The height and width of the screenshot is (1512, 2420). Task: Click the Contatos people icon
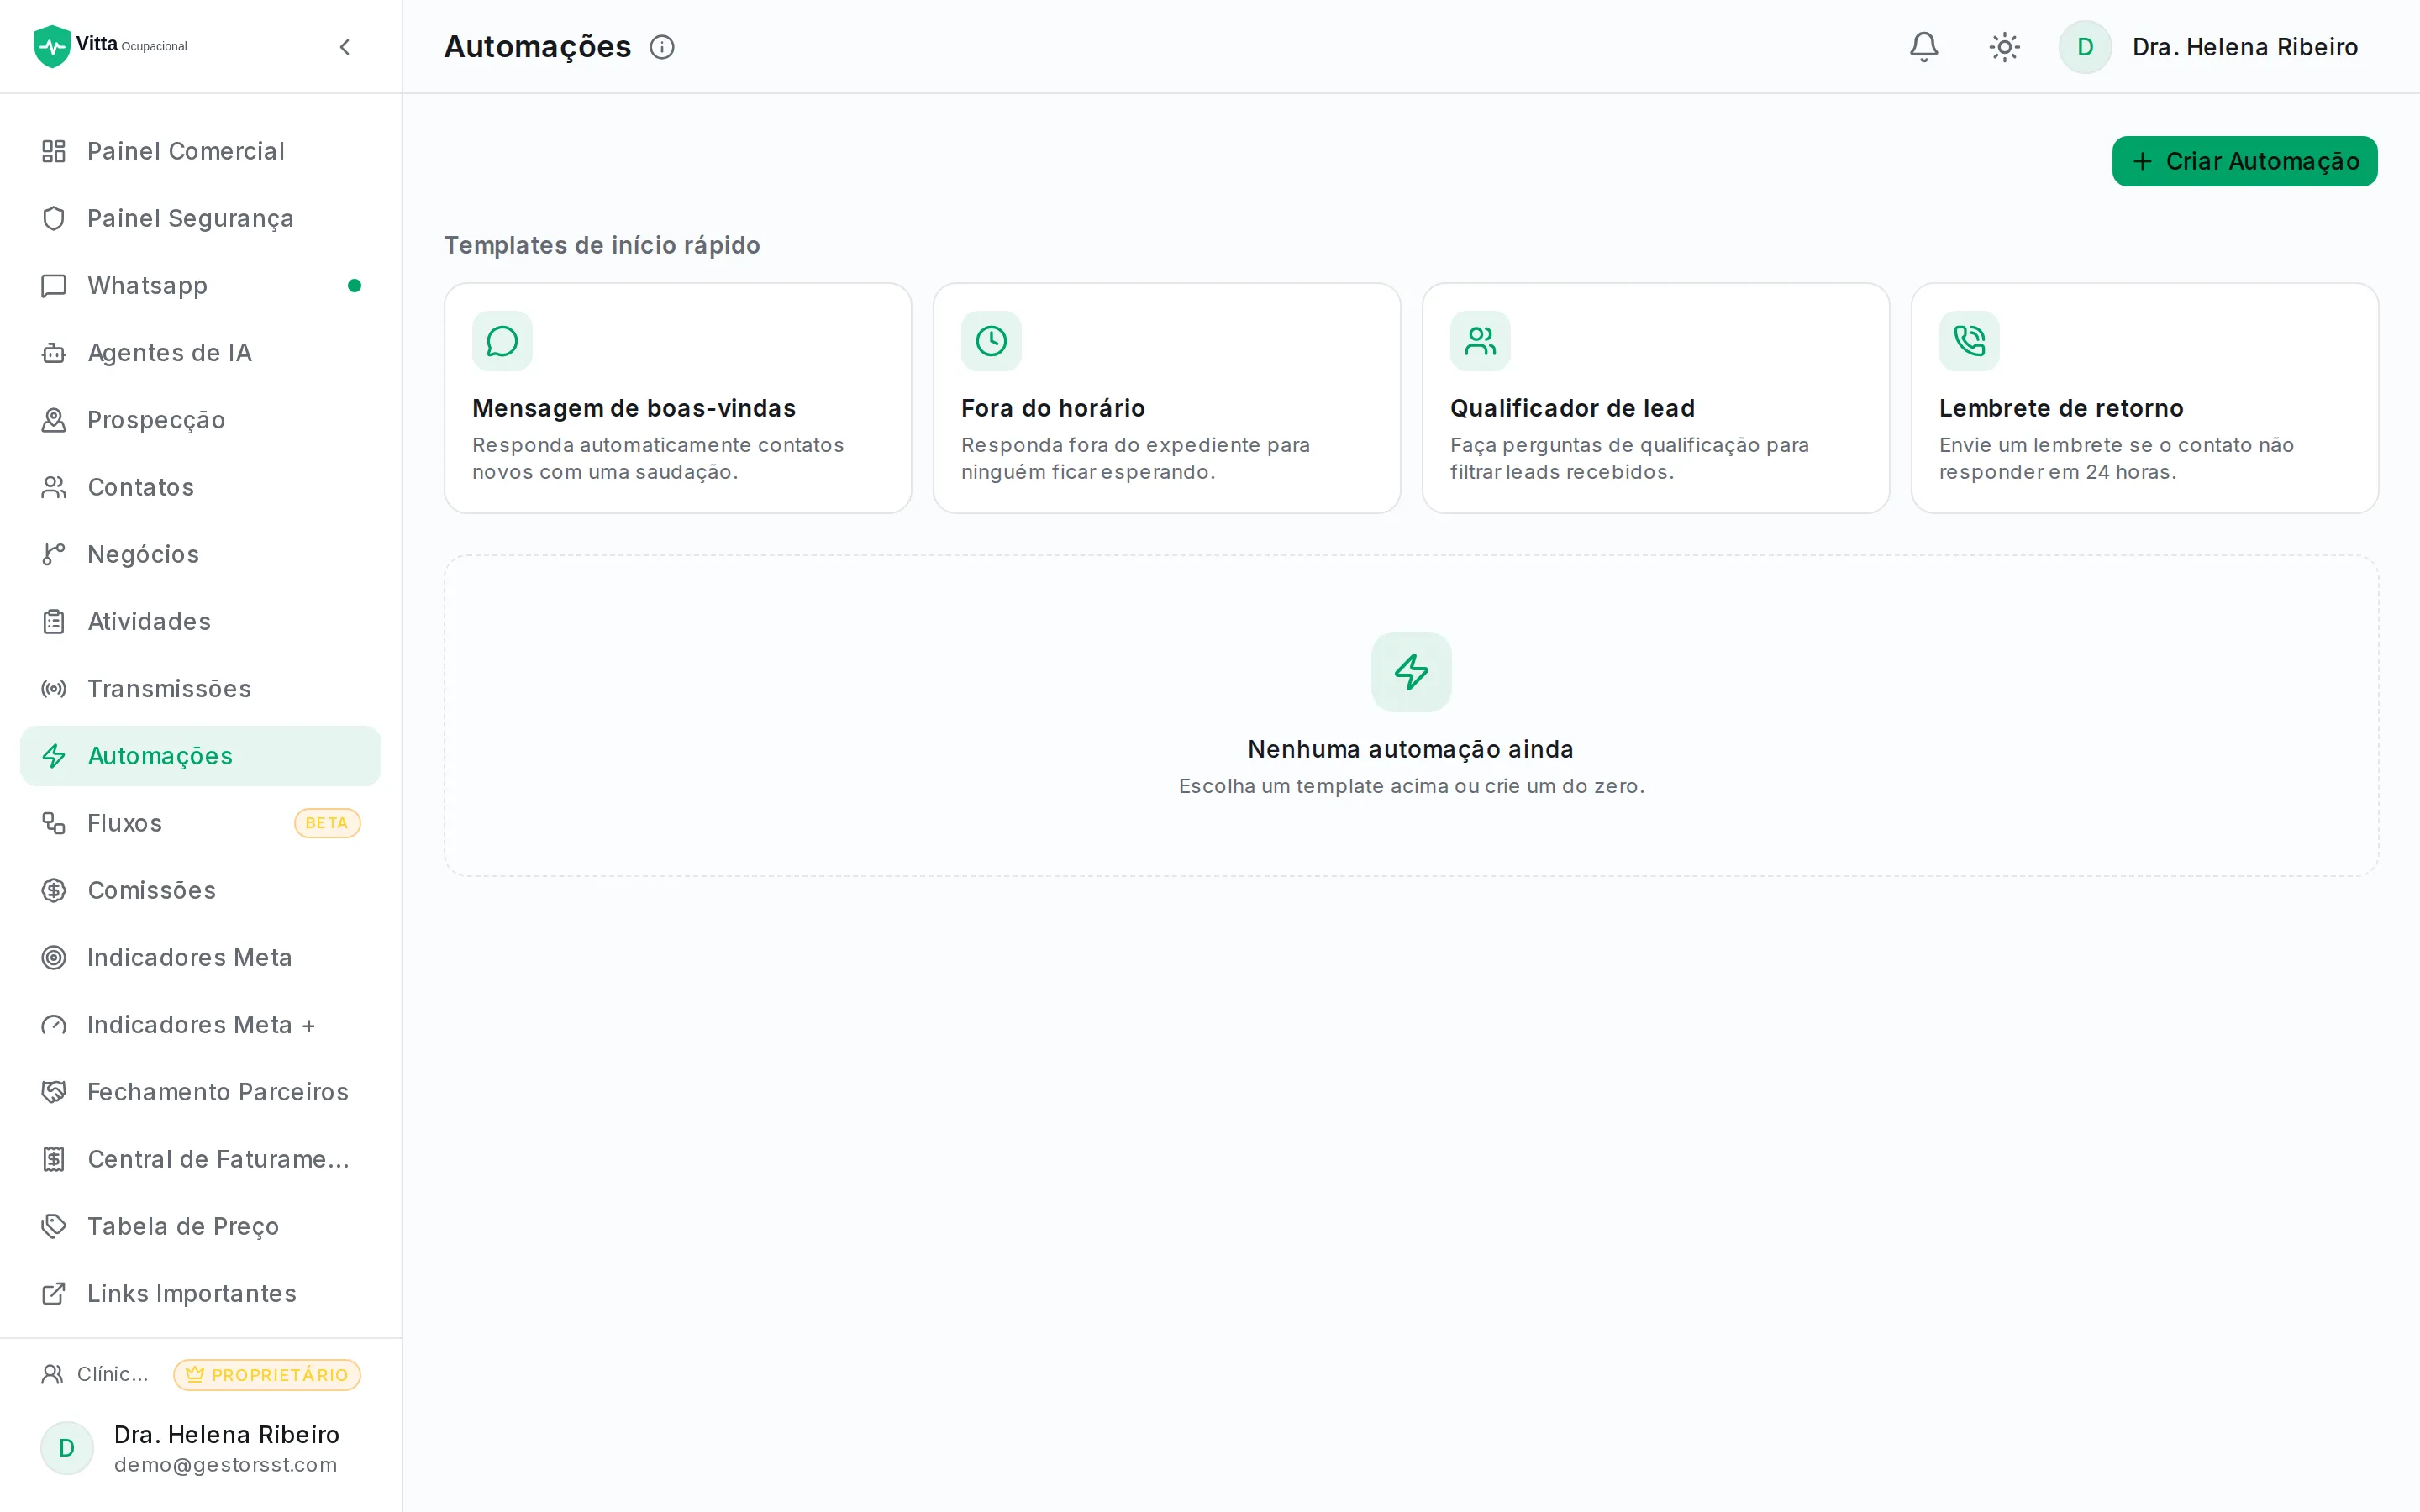click(x=54, y=487)
